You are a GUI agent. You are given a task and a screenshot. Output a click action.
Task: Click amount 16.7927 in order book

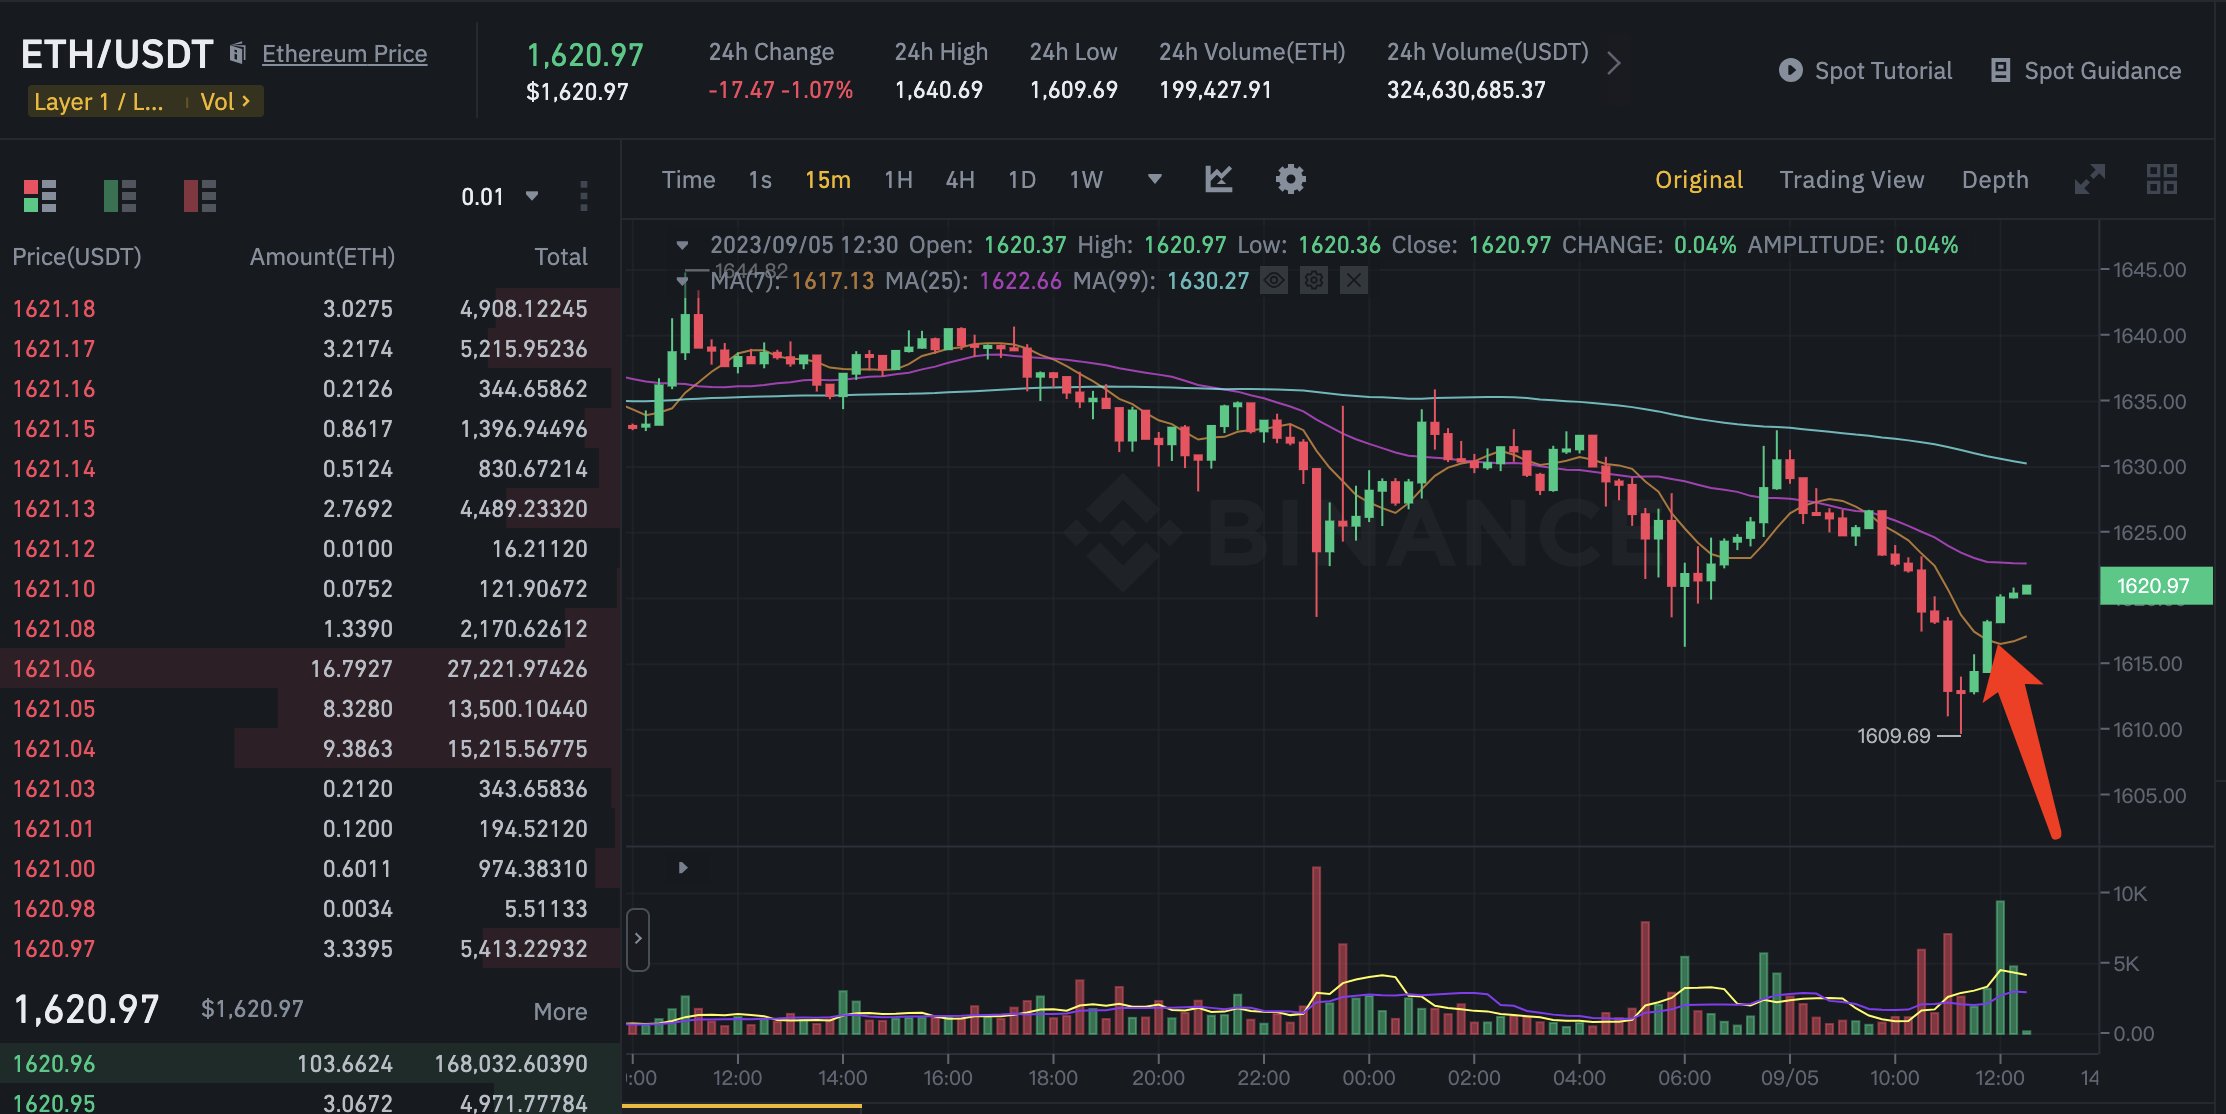tap(351, 669)
